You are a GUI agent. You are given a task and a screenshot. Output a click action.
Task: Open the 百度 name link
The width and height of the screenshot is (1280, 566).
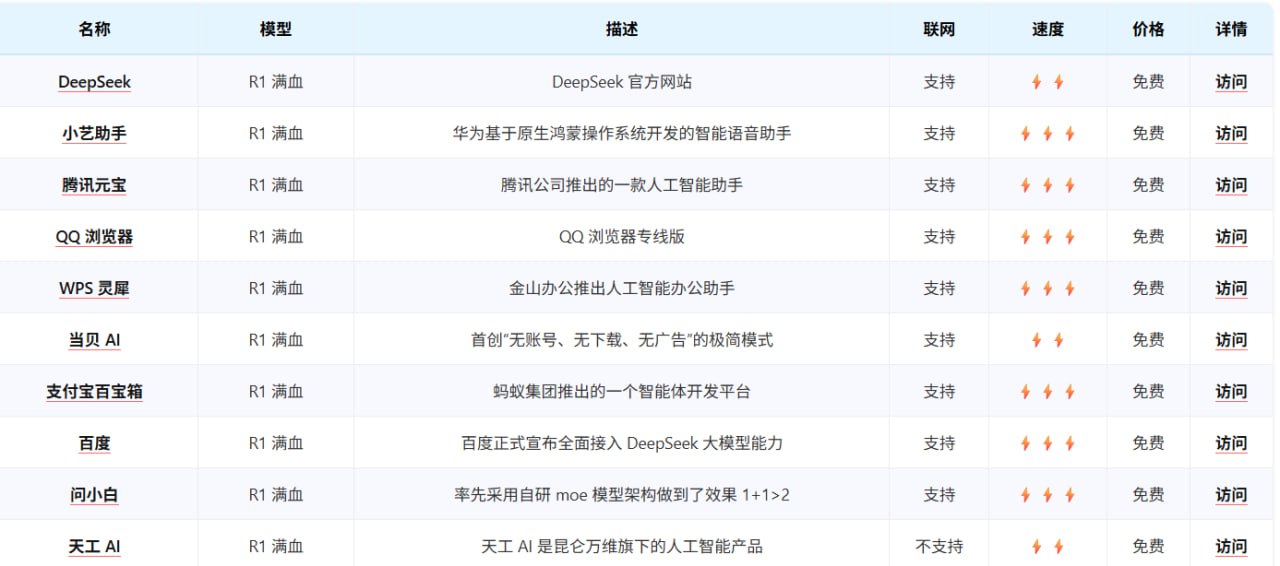click(94, 443)
